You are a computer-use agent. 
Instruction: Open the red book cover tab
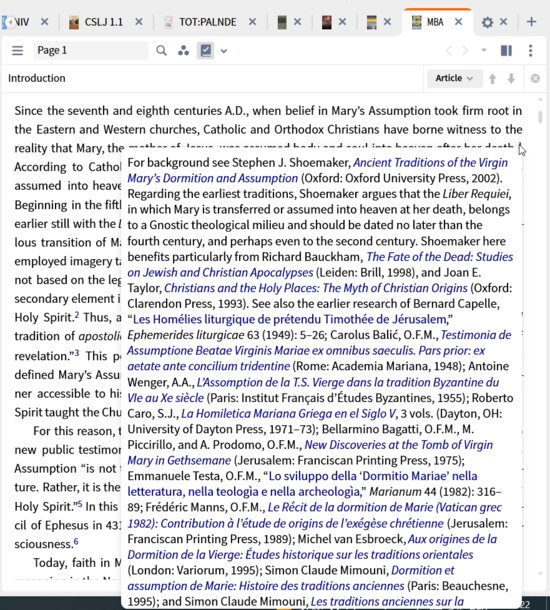coord(327,22)
